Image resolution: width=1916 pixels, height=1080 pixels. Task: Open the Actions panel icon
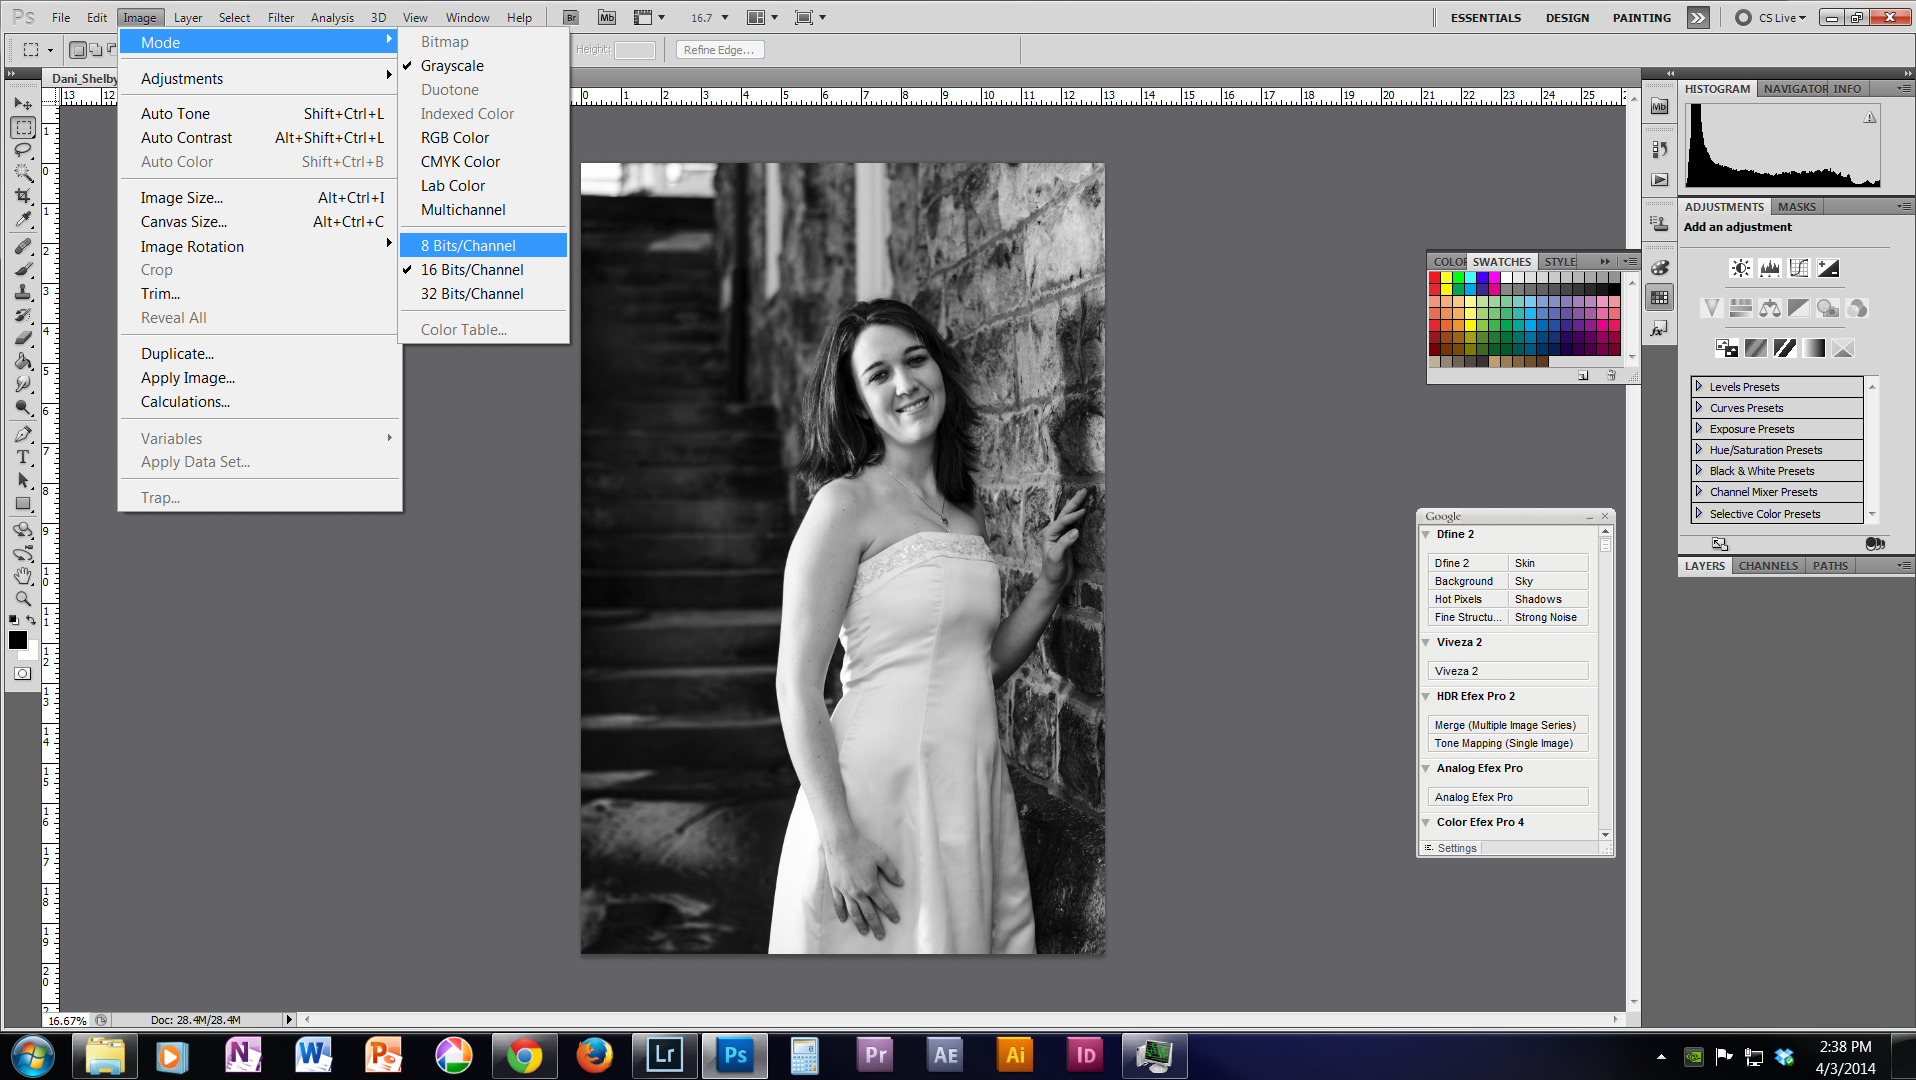point(1660,180)
